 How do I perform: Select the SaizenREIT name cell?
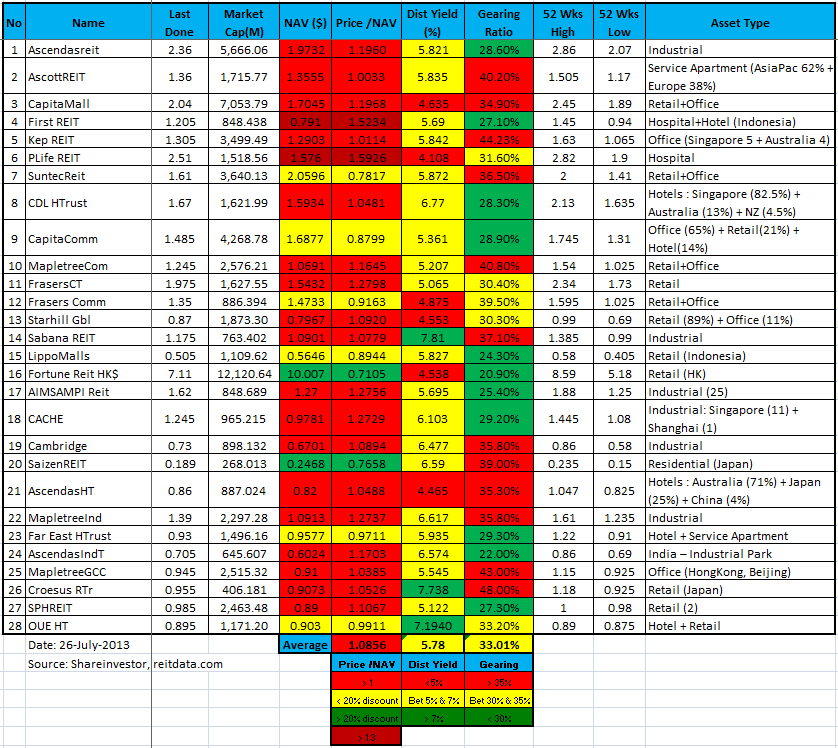(x=88, y=464)
